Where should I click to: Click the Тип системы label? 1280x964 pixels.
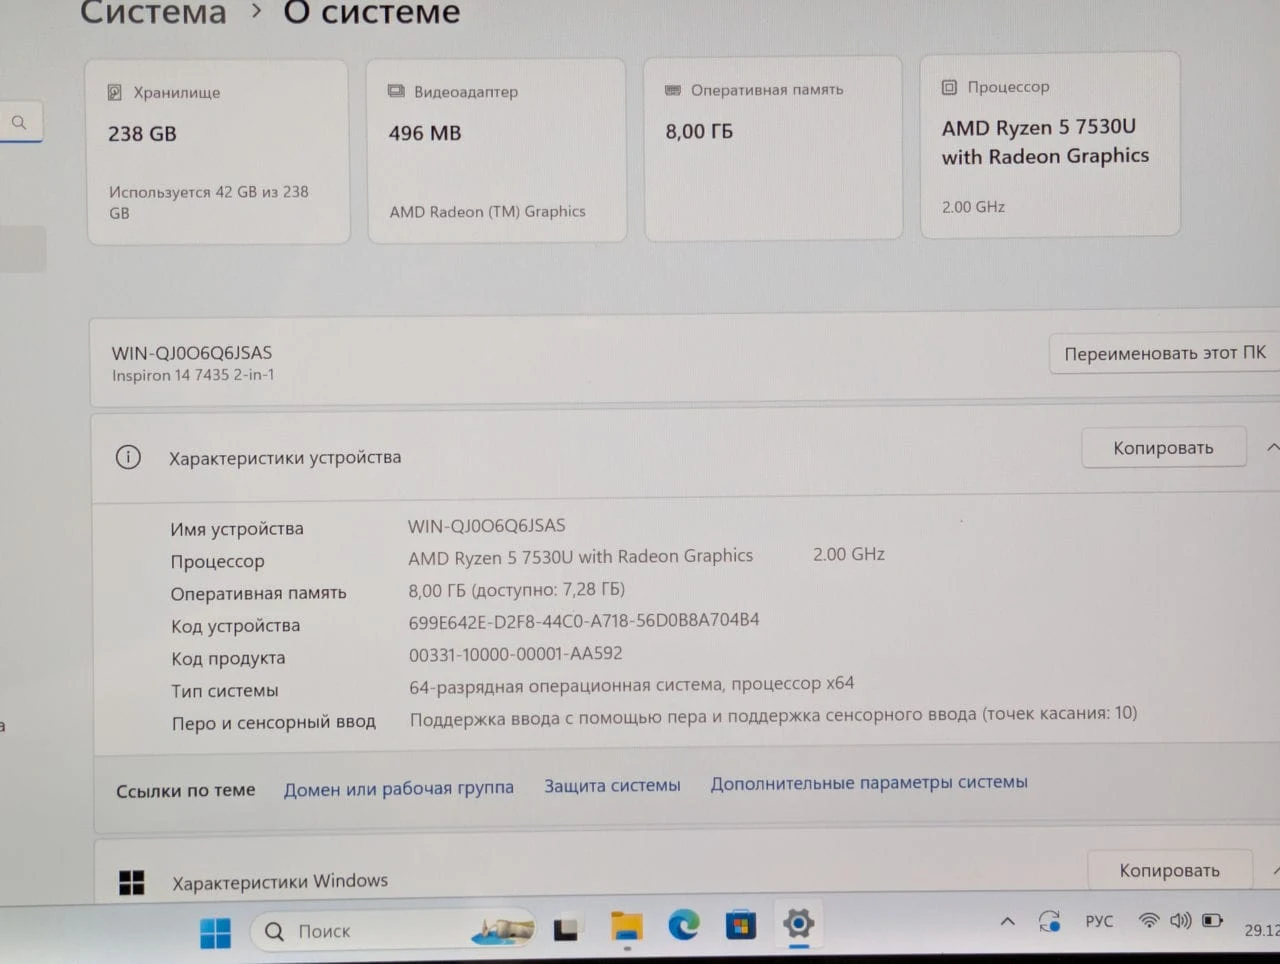pyautogui.click(x=225, y=690)
